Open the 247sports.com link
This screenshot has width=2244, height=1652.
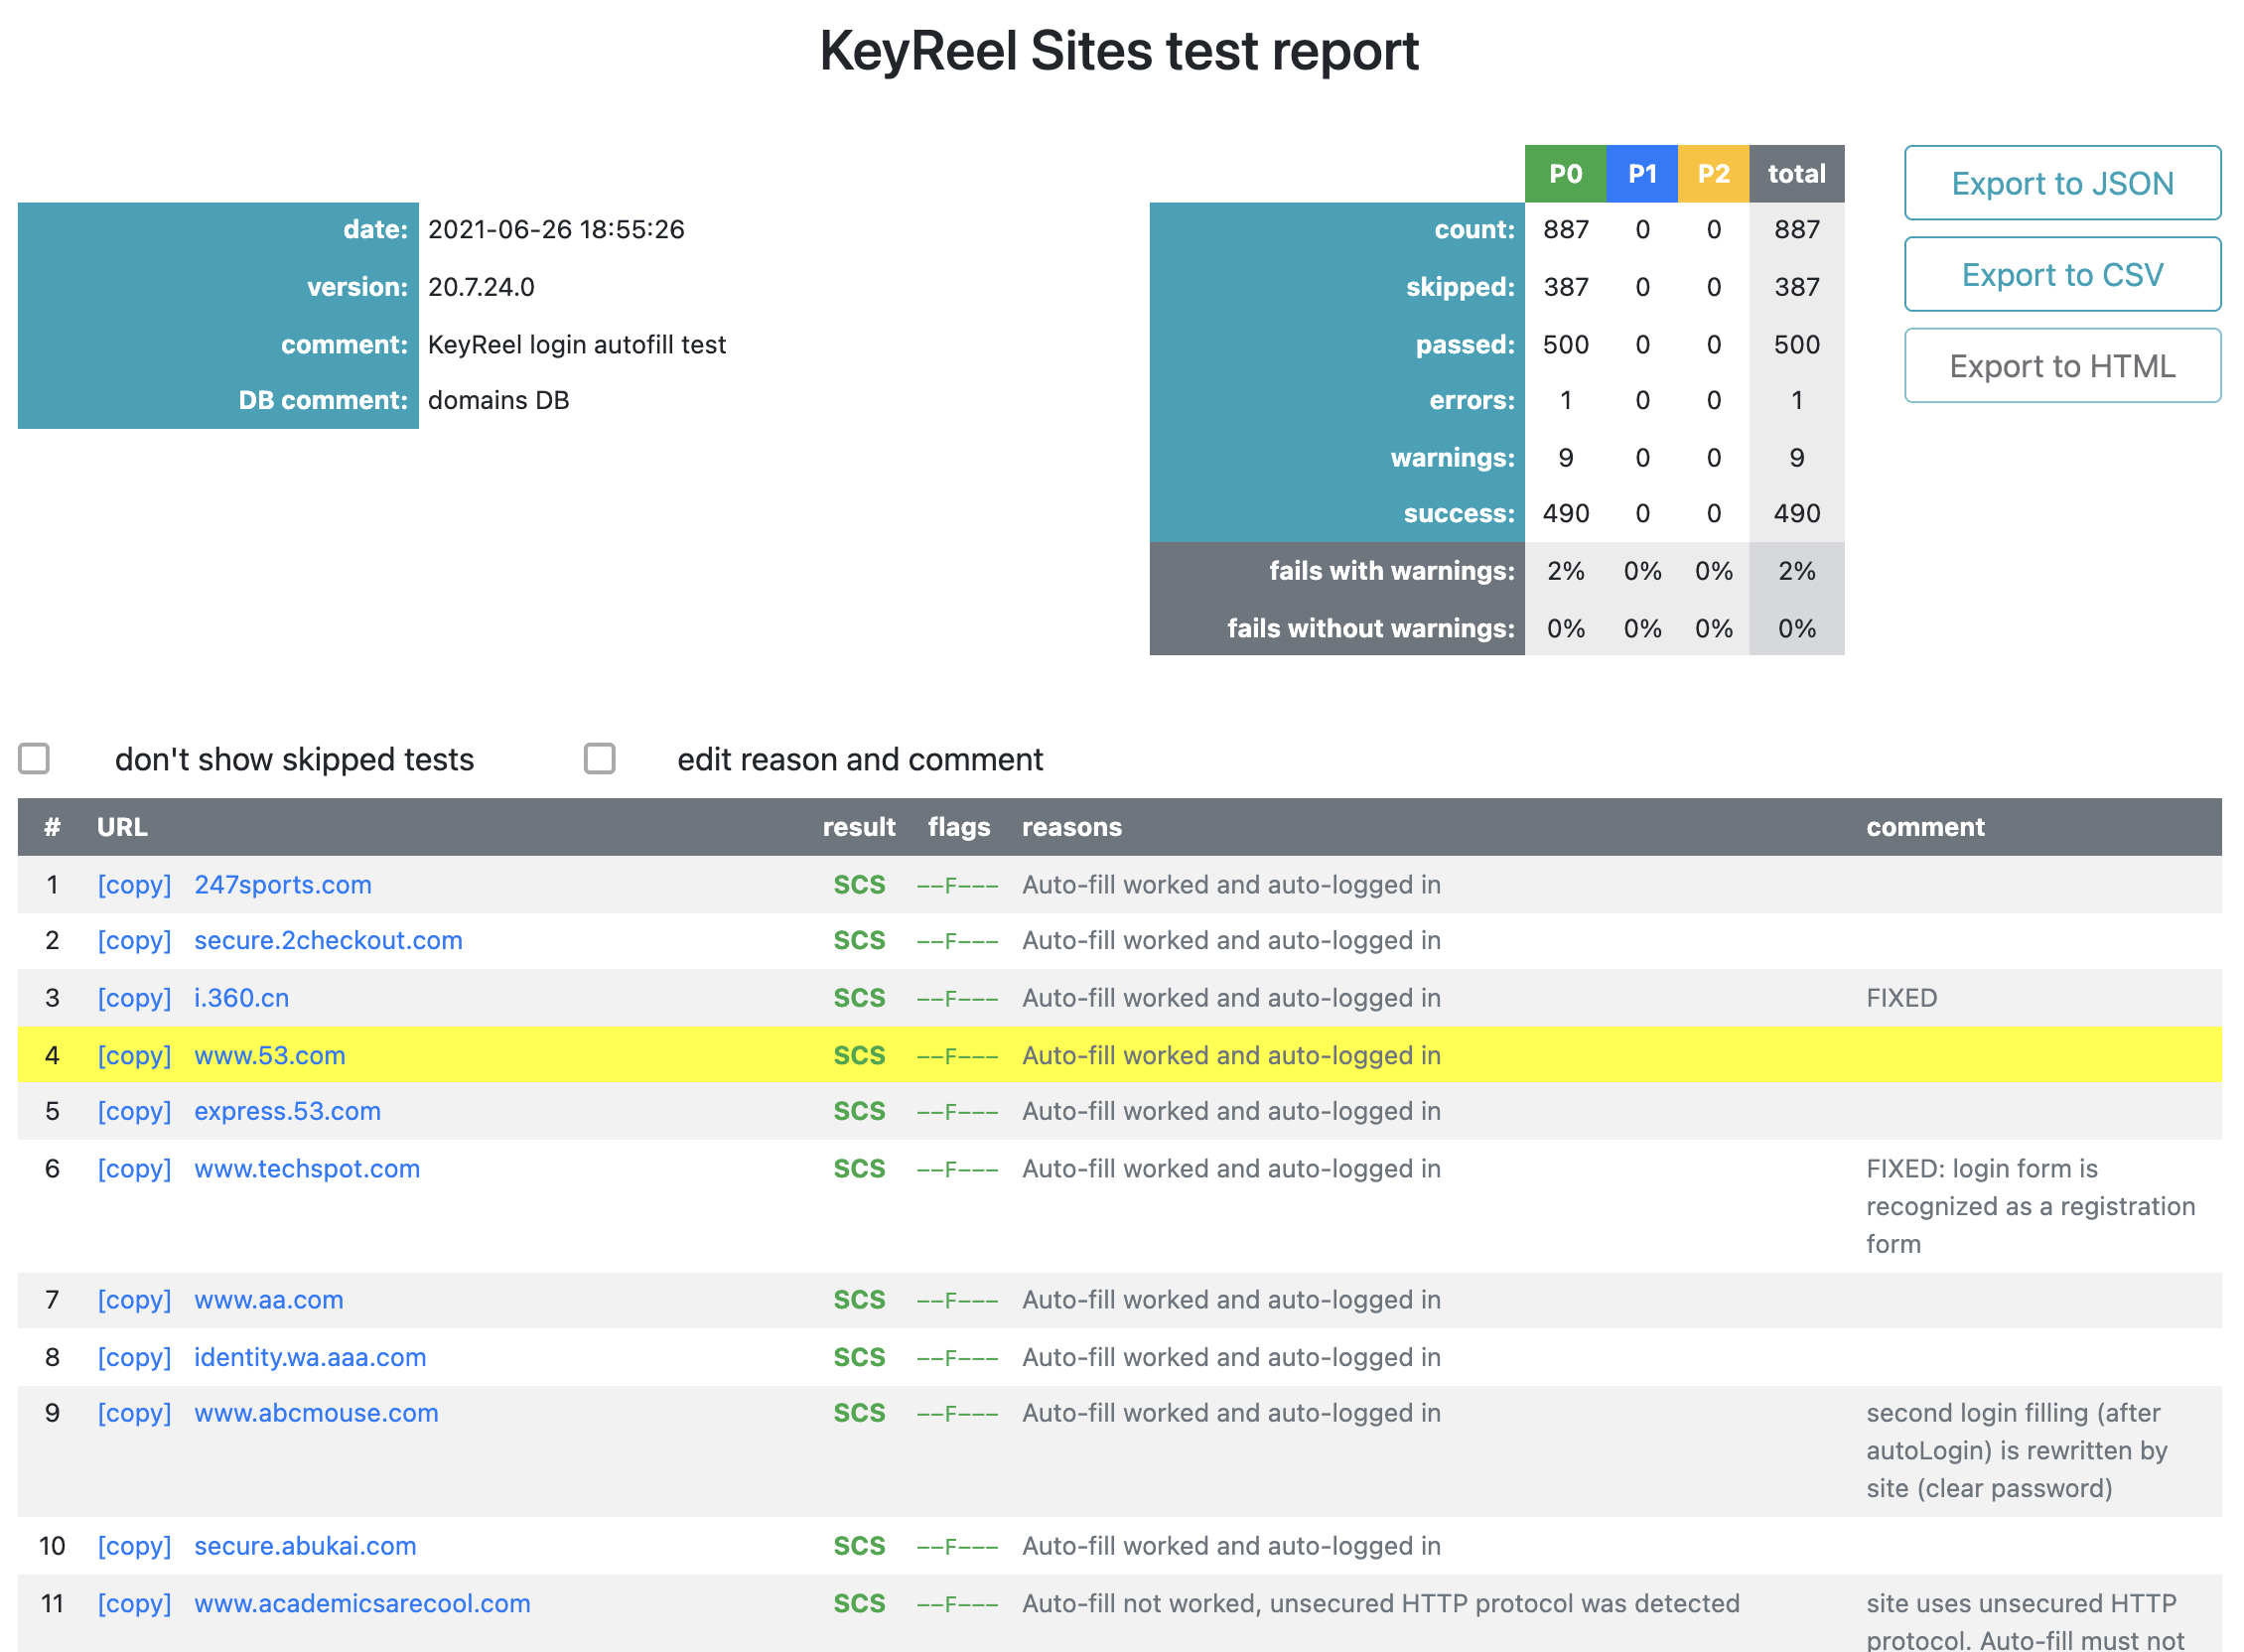tap(283, 885)
